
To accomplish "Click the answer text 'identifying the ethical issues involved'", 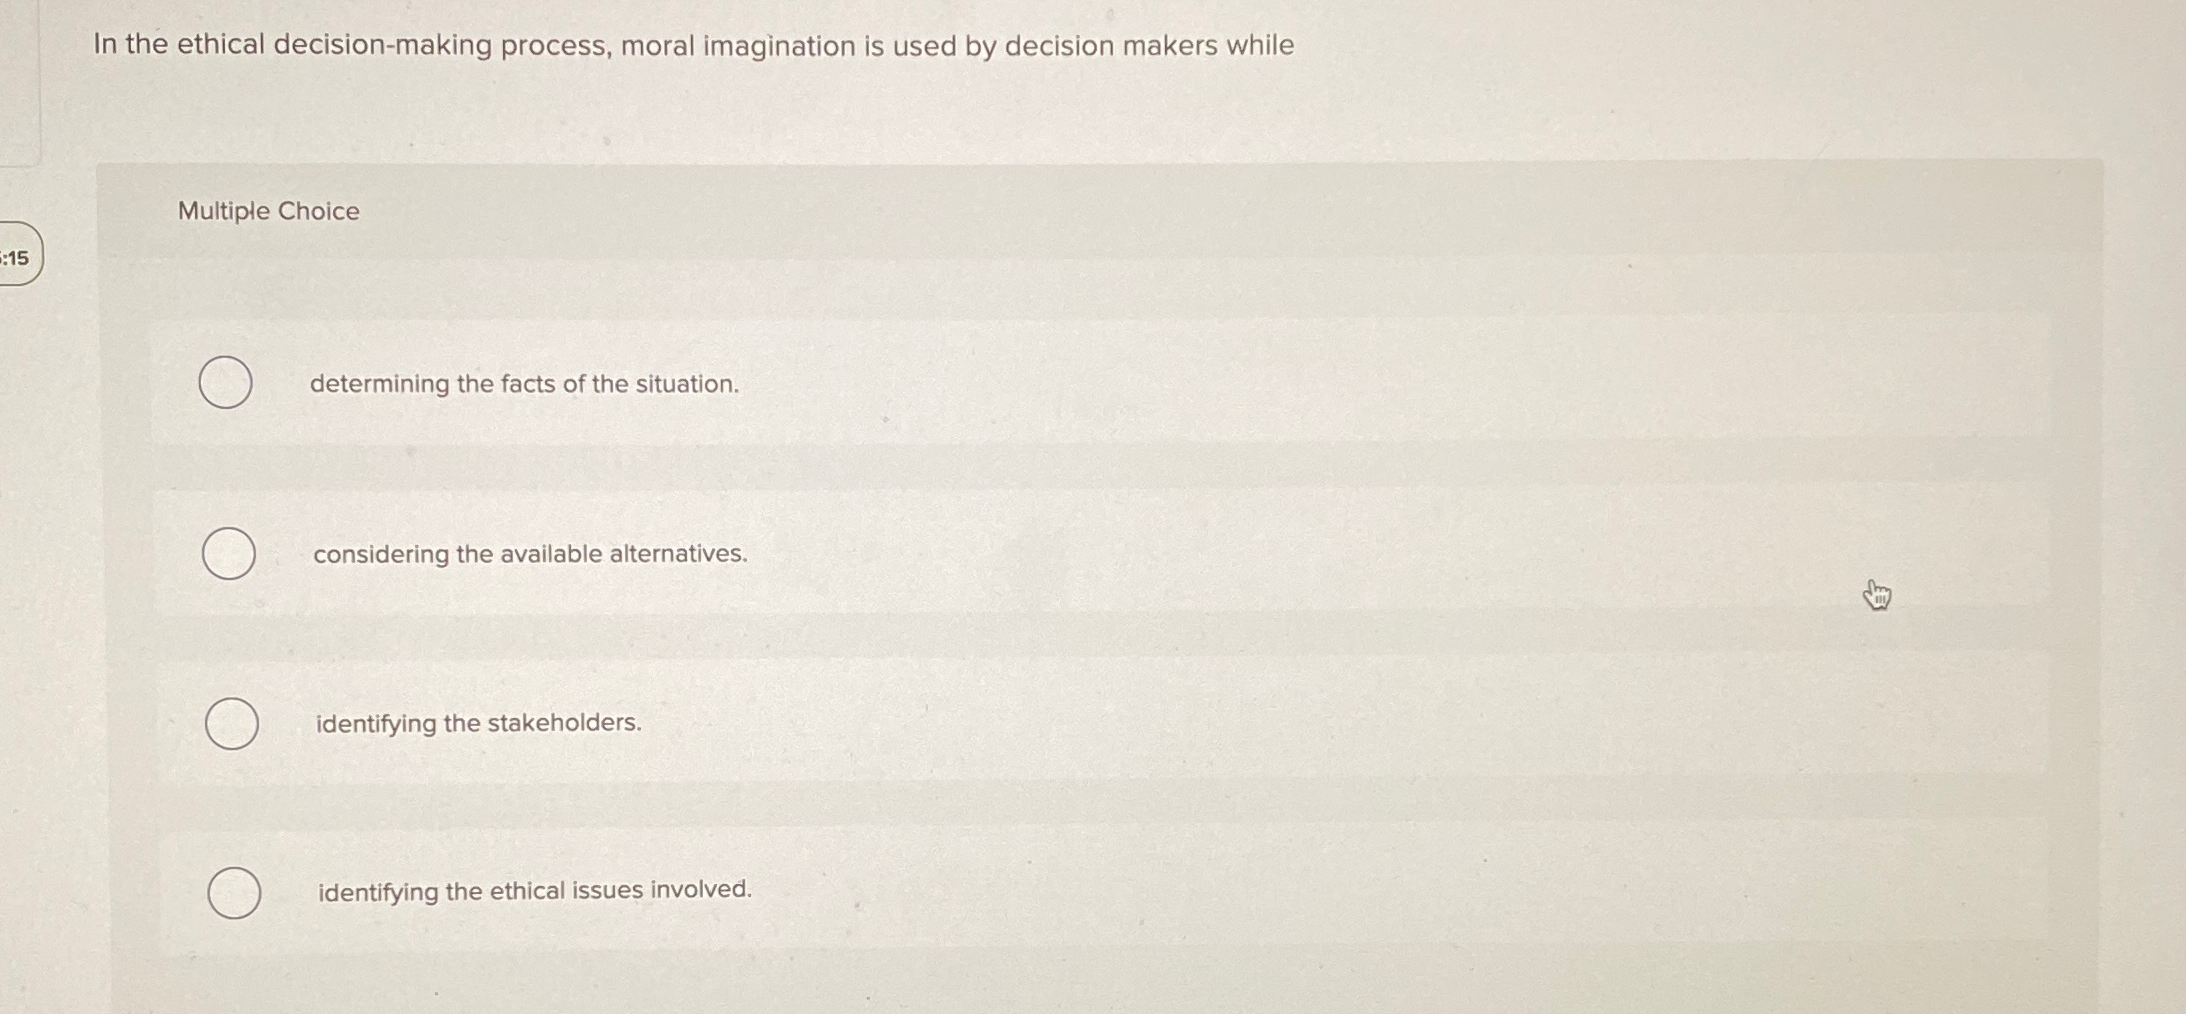I will pos(534,890).
